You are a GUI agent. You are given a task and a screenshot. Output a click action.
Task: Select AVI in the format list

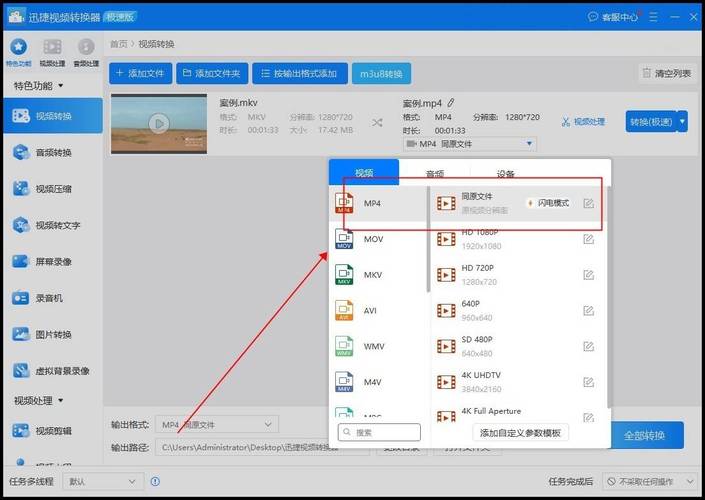point(378,311)
